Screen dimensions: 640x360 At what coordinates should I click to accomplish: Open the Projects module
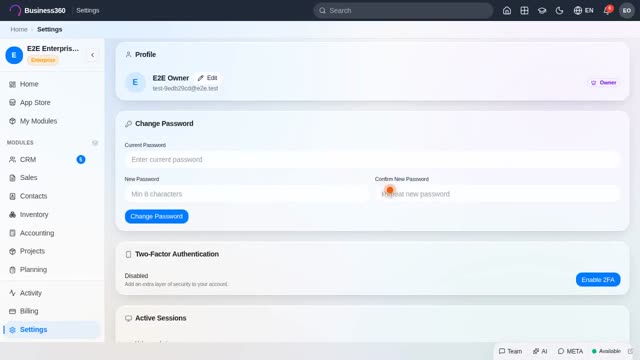(51, 251)
